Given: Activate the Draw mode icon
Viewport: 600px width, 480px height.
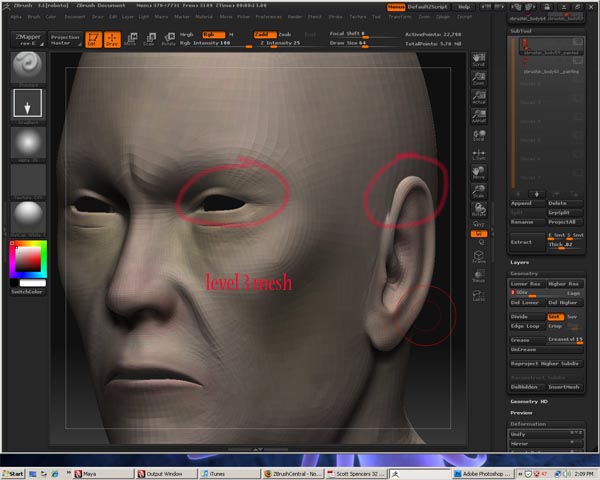Looking at the screenshot, I should (112, 39).
